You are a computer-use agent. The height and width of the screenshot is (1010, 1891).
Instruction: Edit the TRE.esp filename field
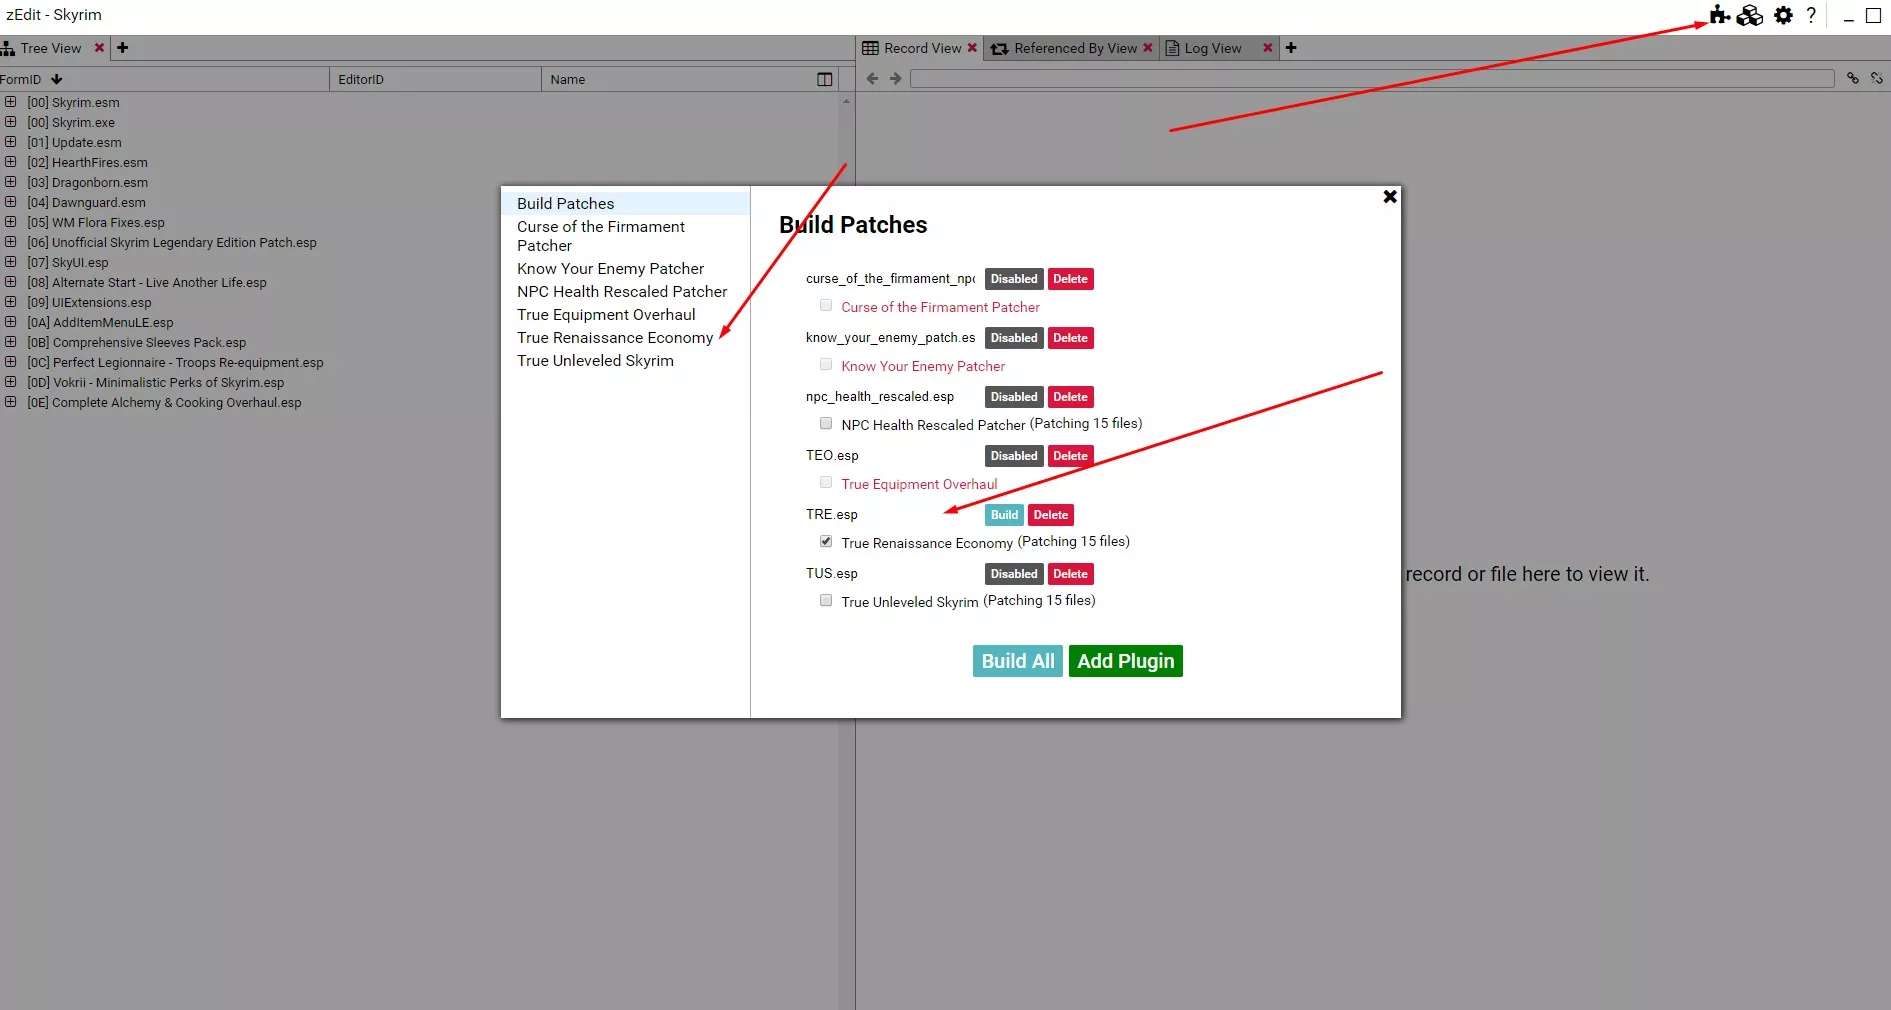point(891,514)
